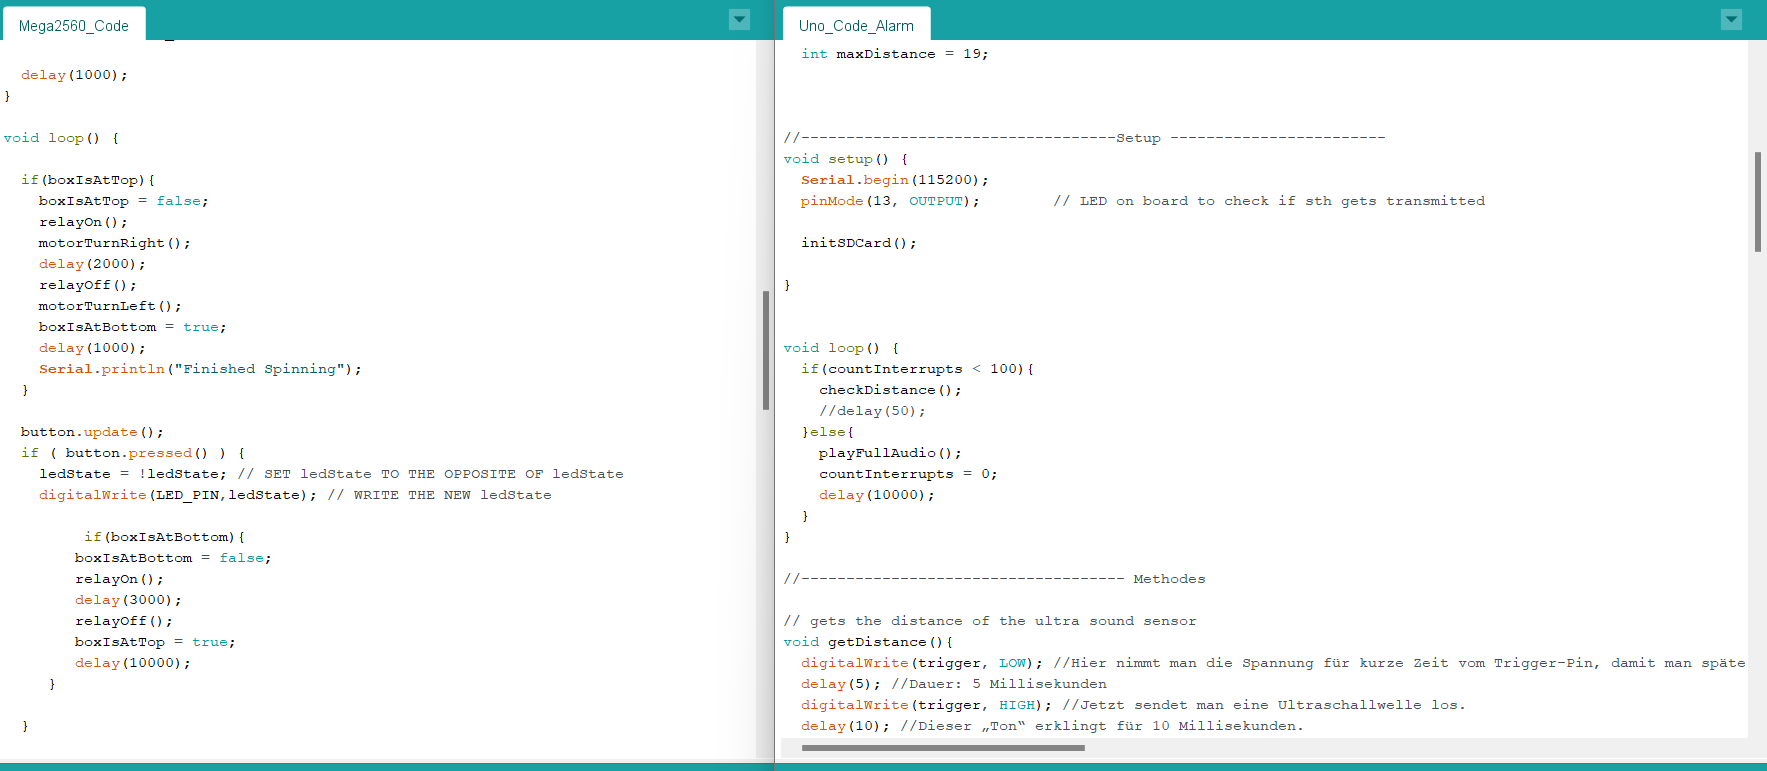Click the 'delay(2000);' line
This screenshot has width=1767, height=771.
click(x=92, y=264)
